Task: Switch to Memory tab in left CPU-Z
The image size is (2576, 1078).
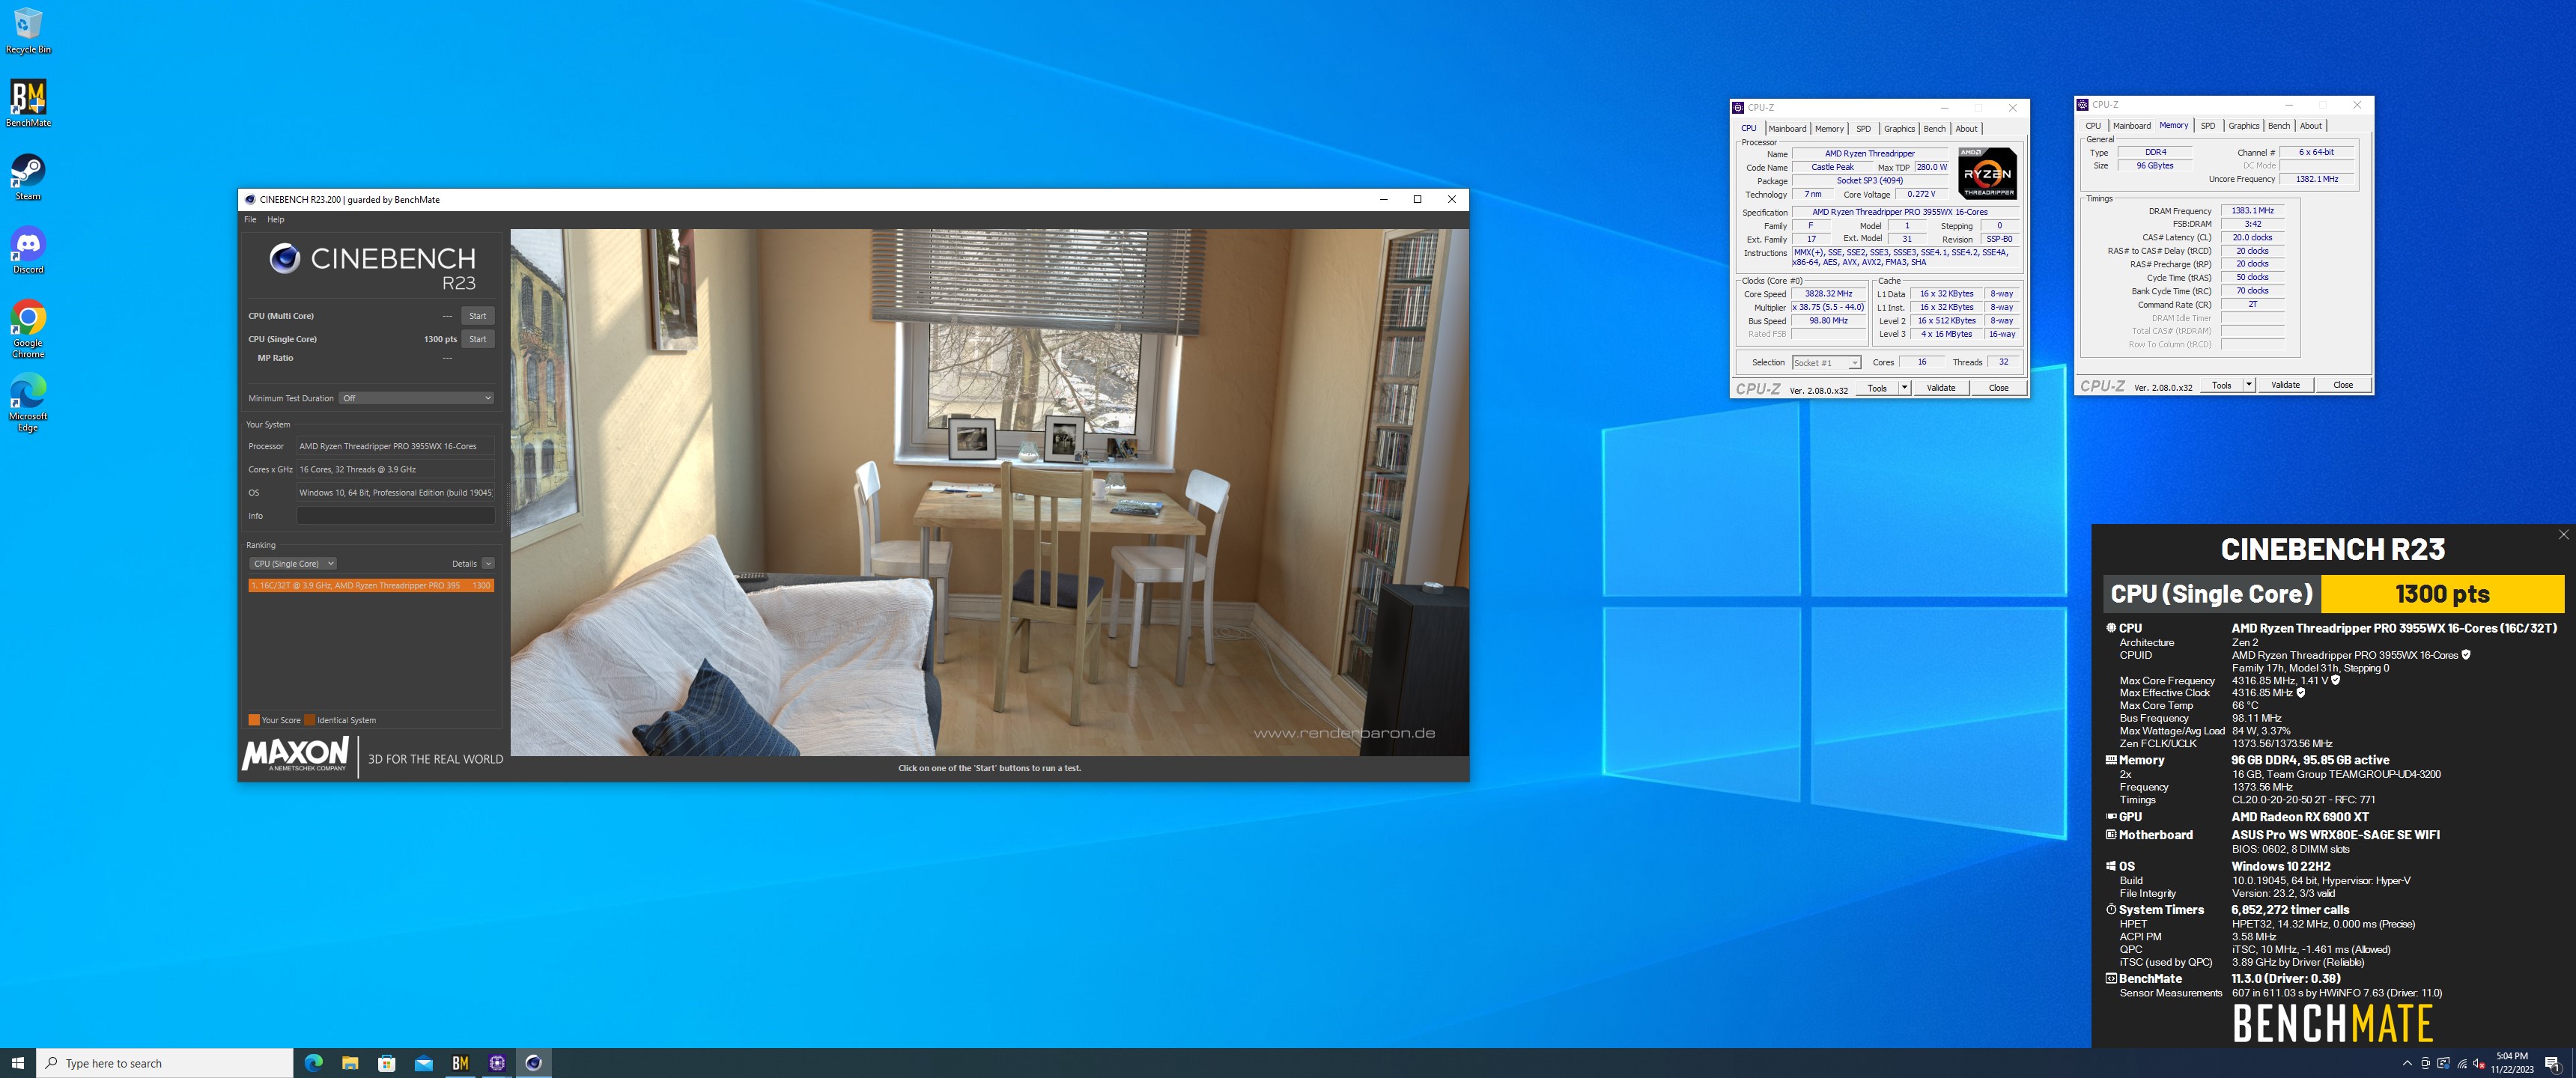Action: coord(1829,129)
